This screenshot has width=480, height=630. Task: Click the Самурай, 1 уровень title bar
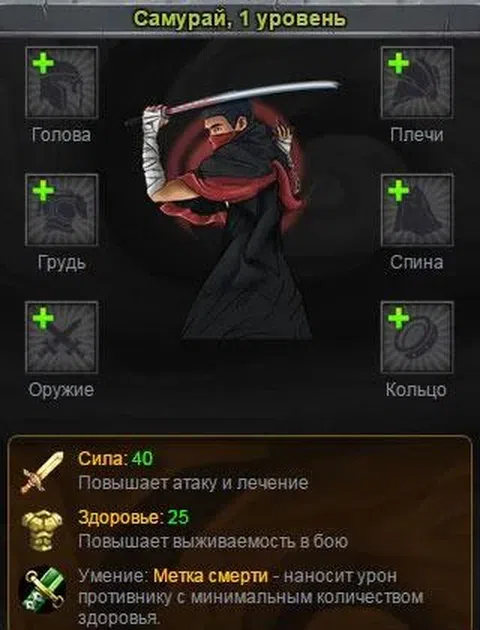click(240, 18)
